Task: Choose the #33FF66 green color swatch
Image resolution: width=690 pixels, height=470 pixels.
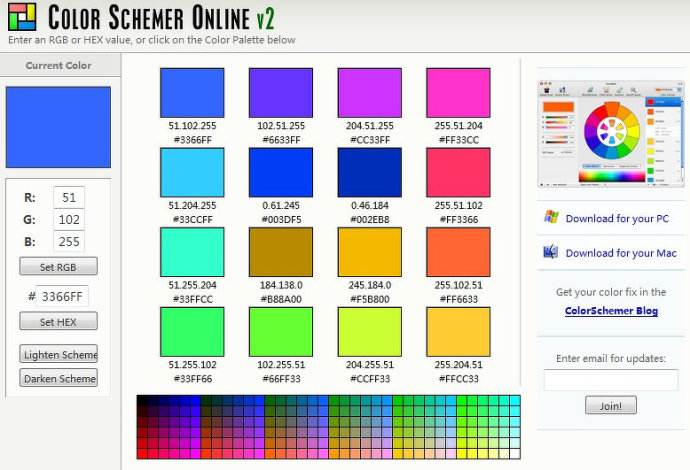Action: coord(191,332)
